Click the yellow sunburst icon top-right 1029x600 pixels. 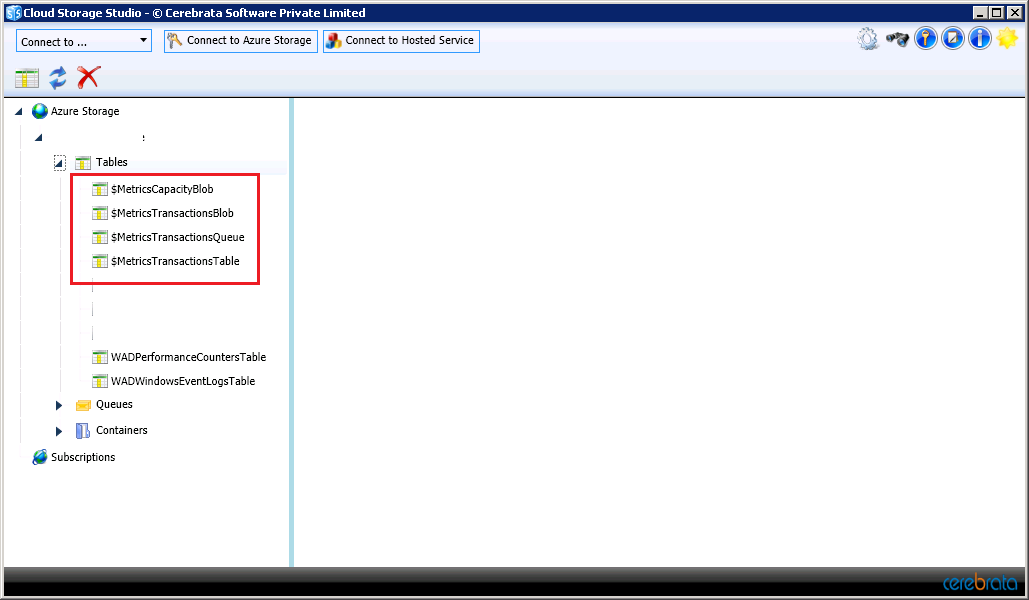point(1006,38)
